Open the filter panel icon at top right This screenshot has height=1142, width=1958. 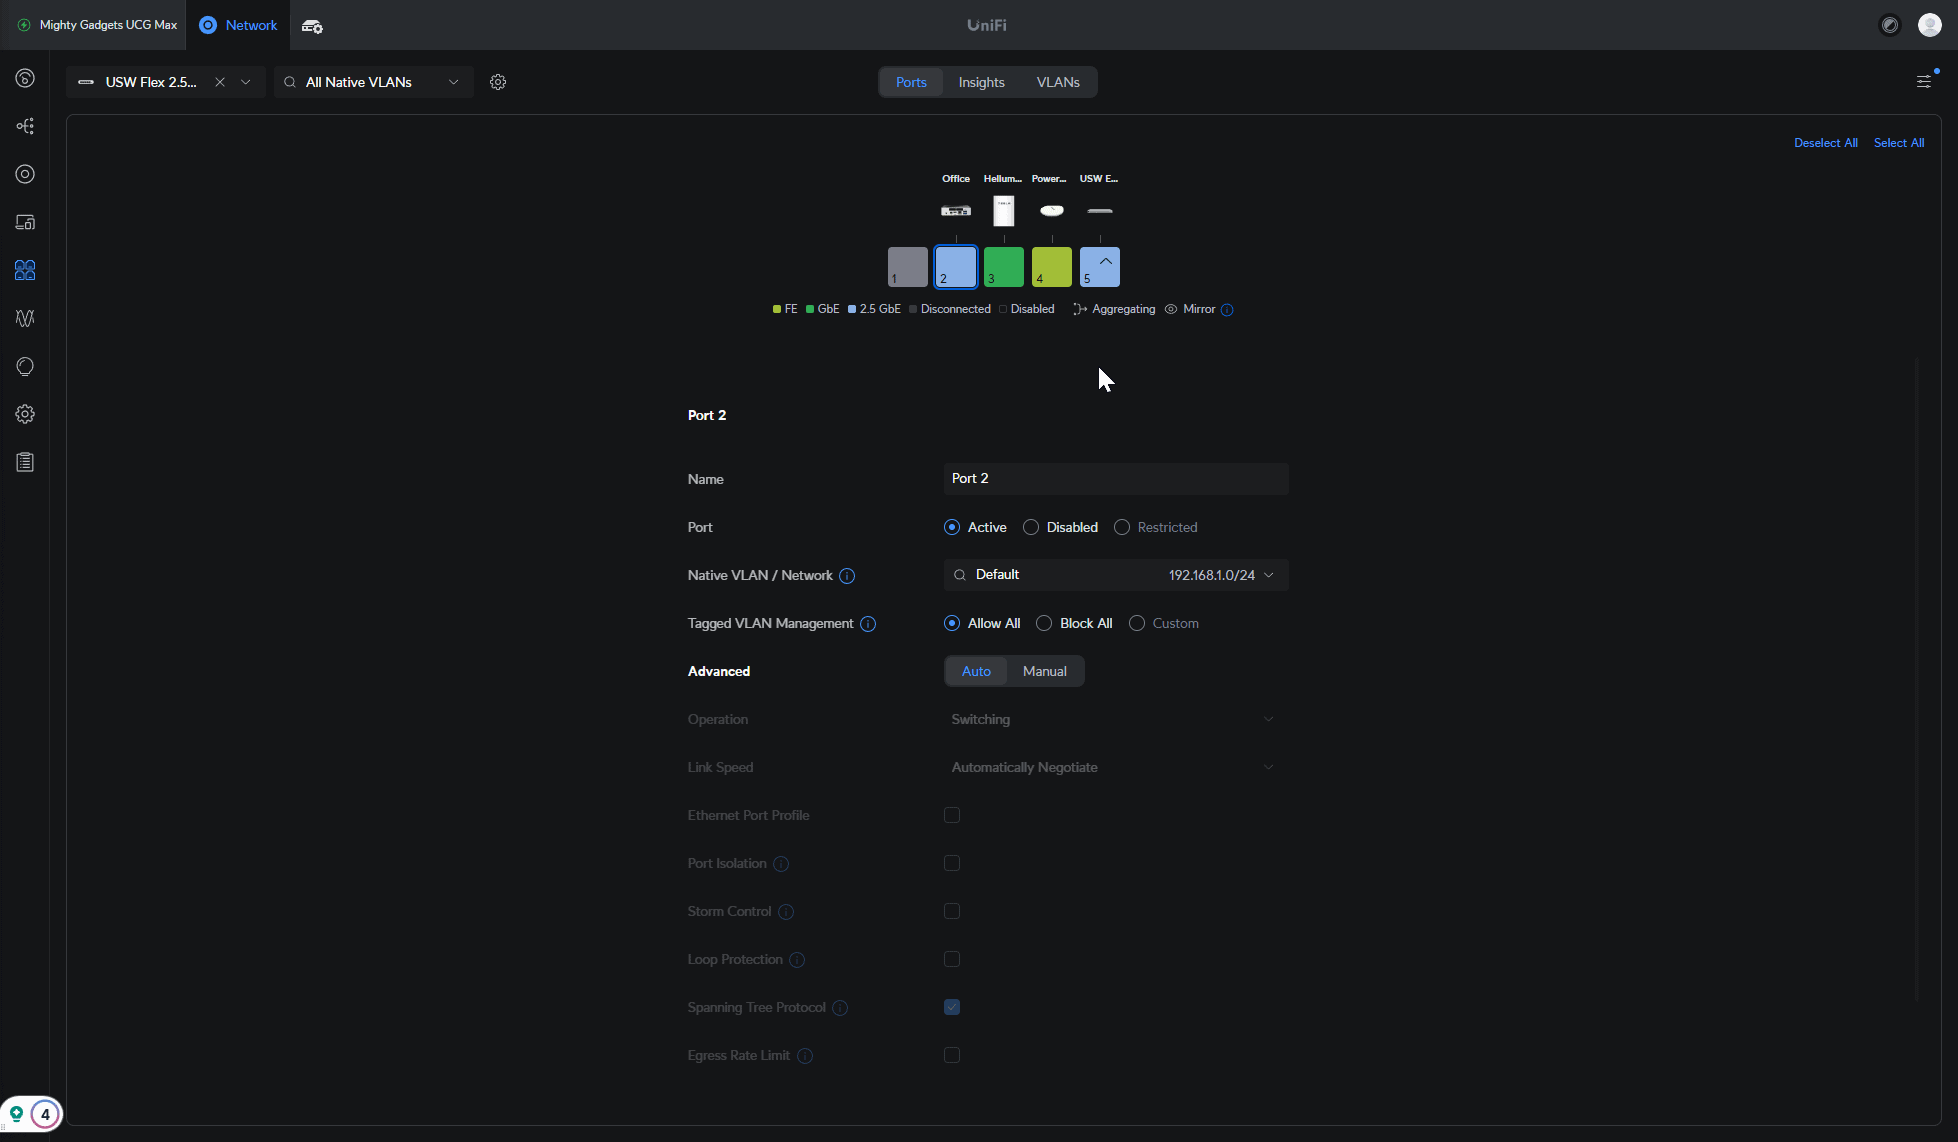click(1923, 82)
